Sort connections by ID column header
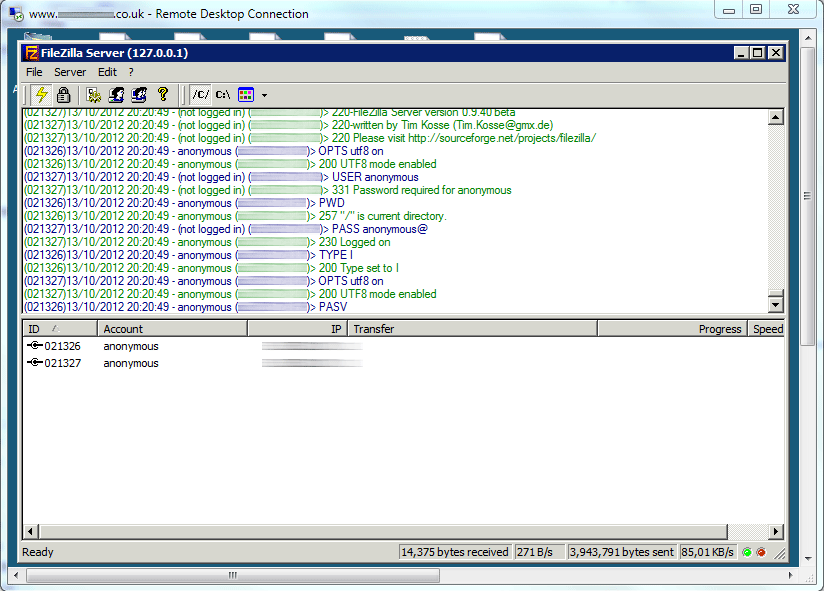The image size is (824, 591). 60,329
